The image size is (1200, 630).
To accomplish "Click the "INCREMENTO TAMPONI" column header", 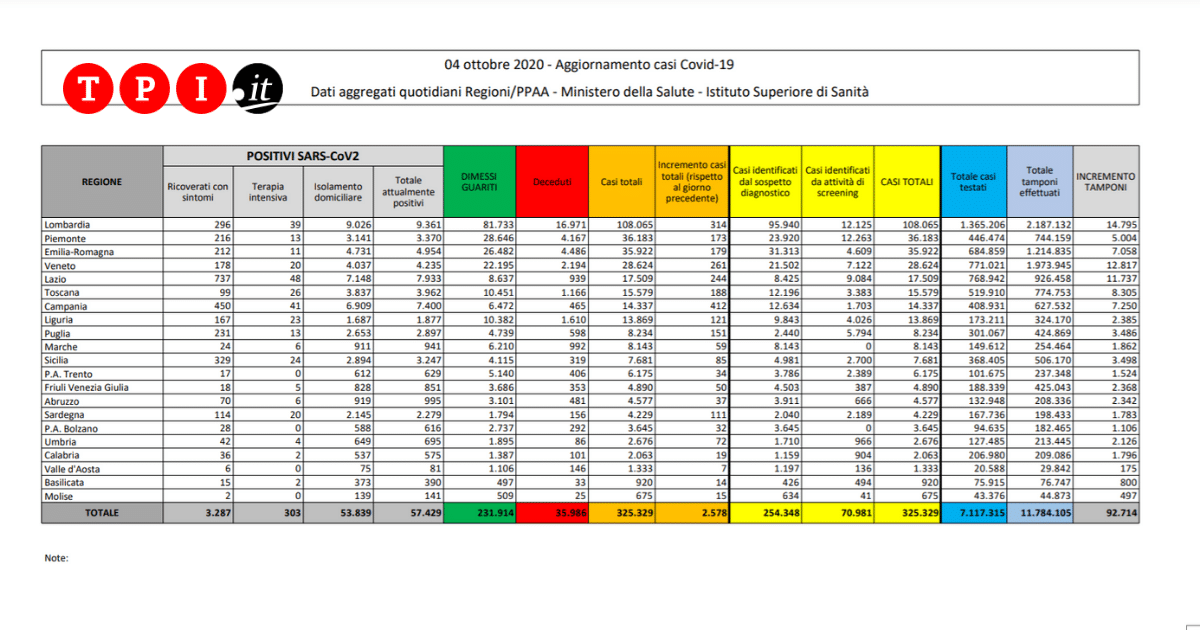I will (1106, 181).
